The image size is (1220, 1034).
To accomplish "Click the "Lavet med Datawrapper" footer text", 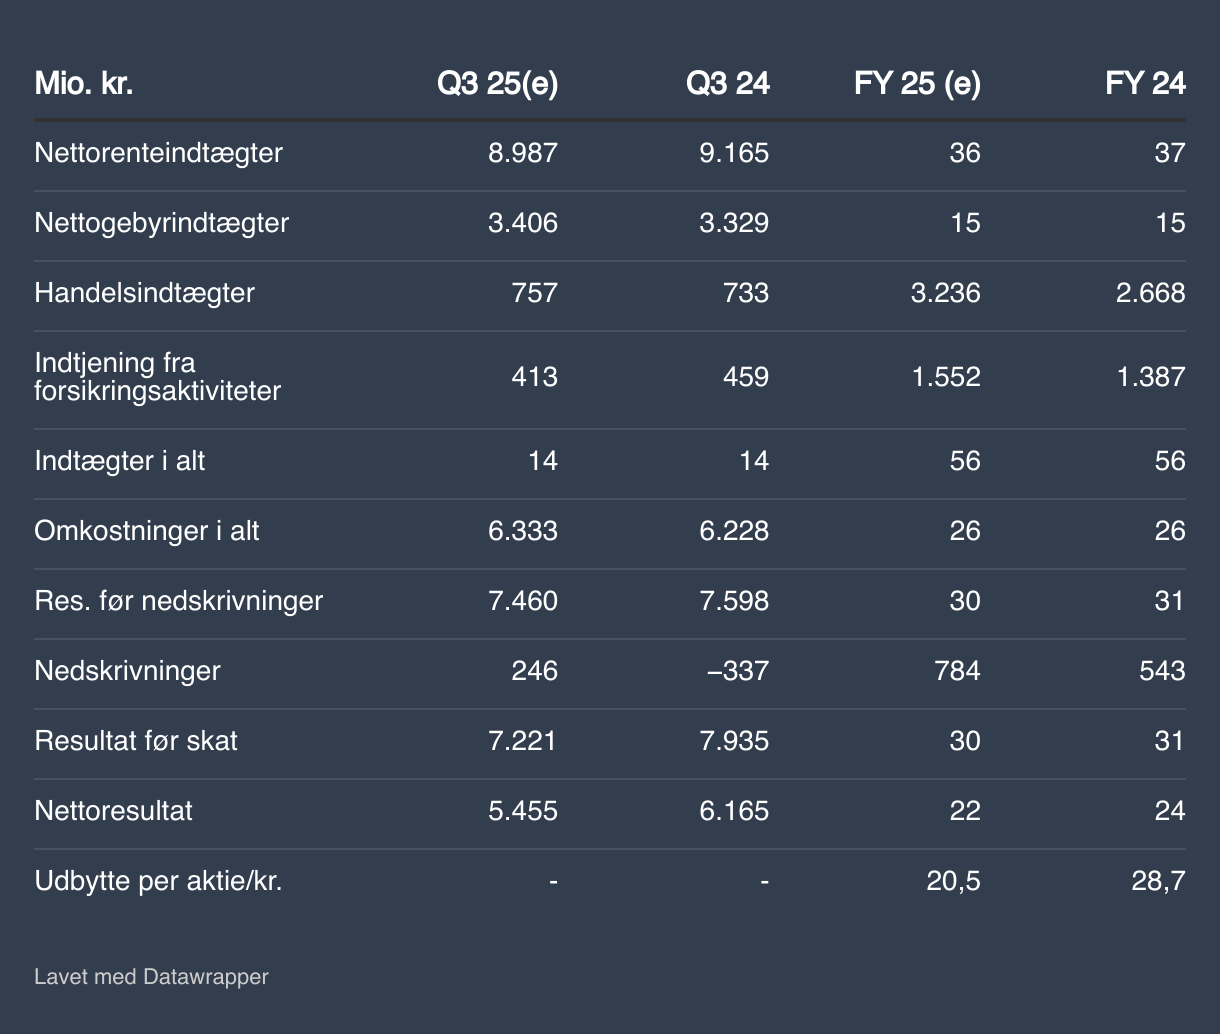I will (x=151, y=976).
